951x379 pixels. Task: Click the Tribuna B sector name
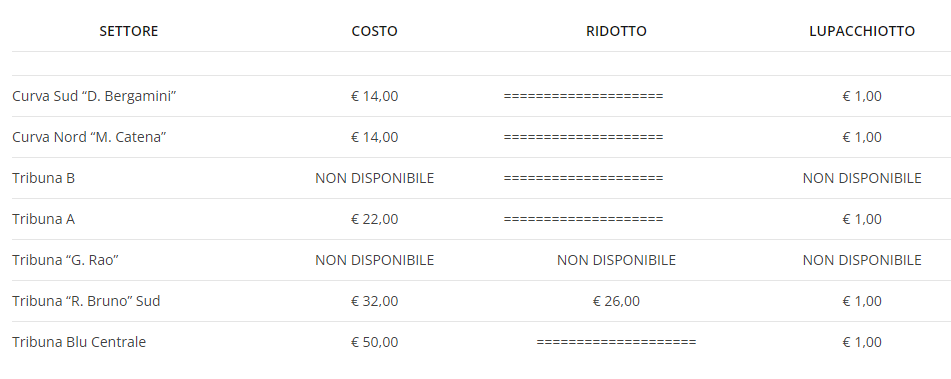tap(43, 178)
